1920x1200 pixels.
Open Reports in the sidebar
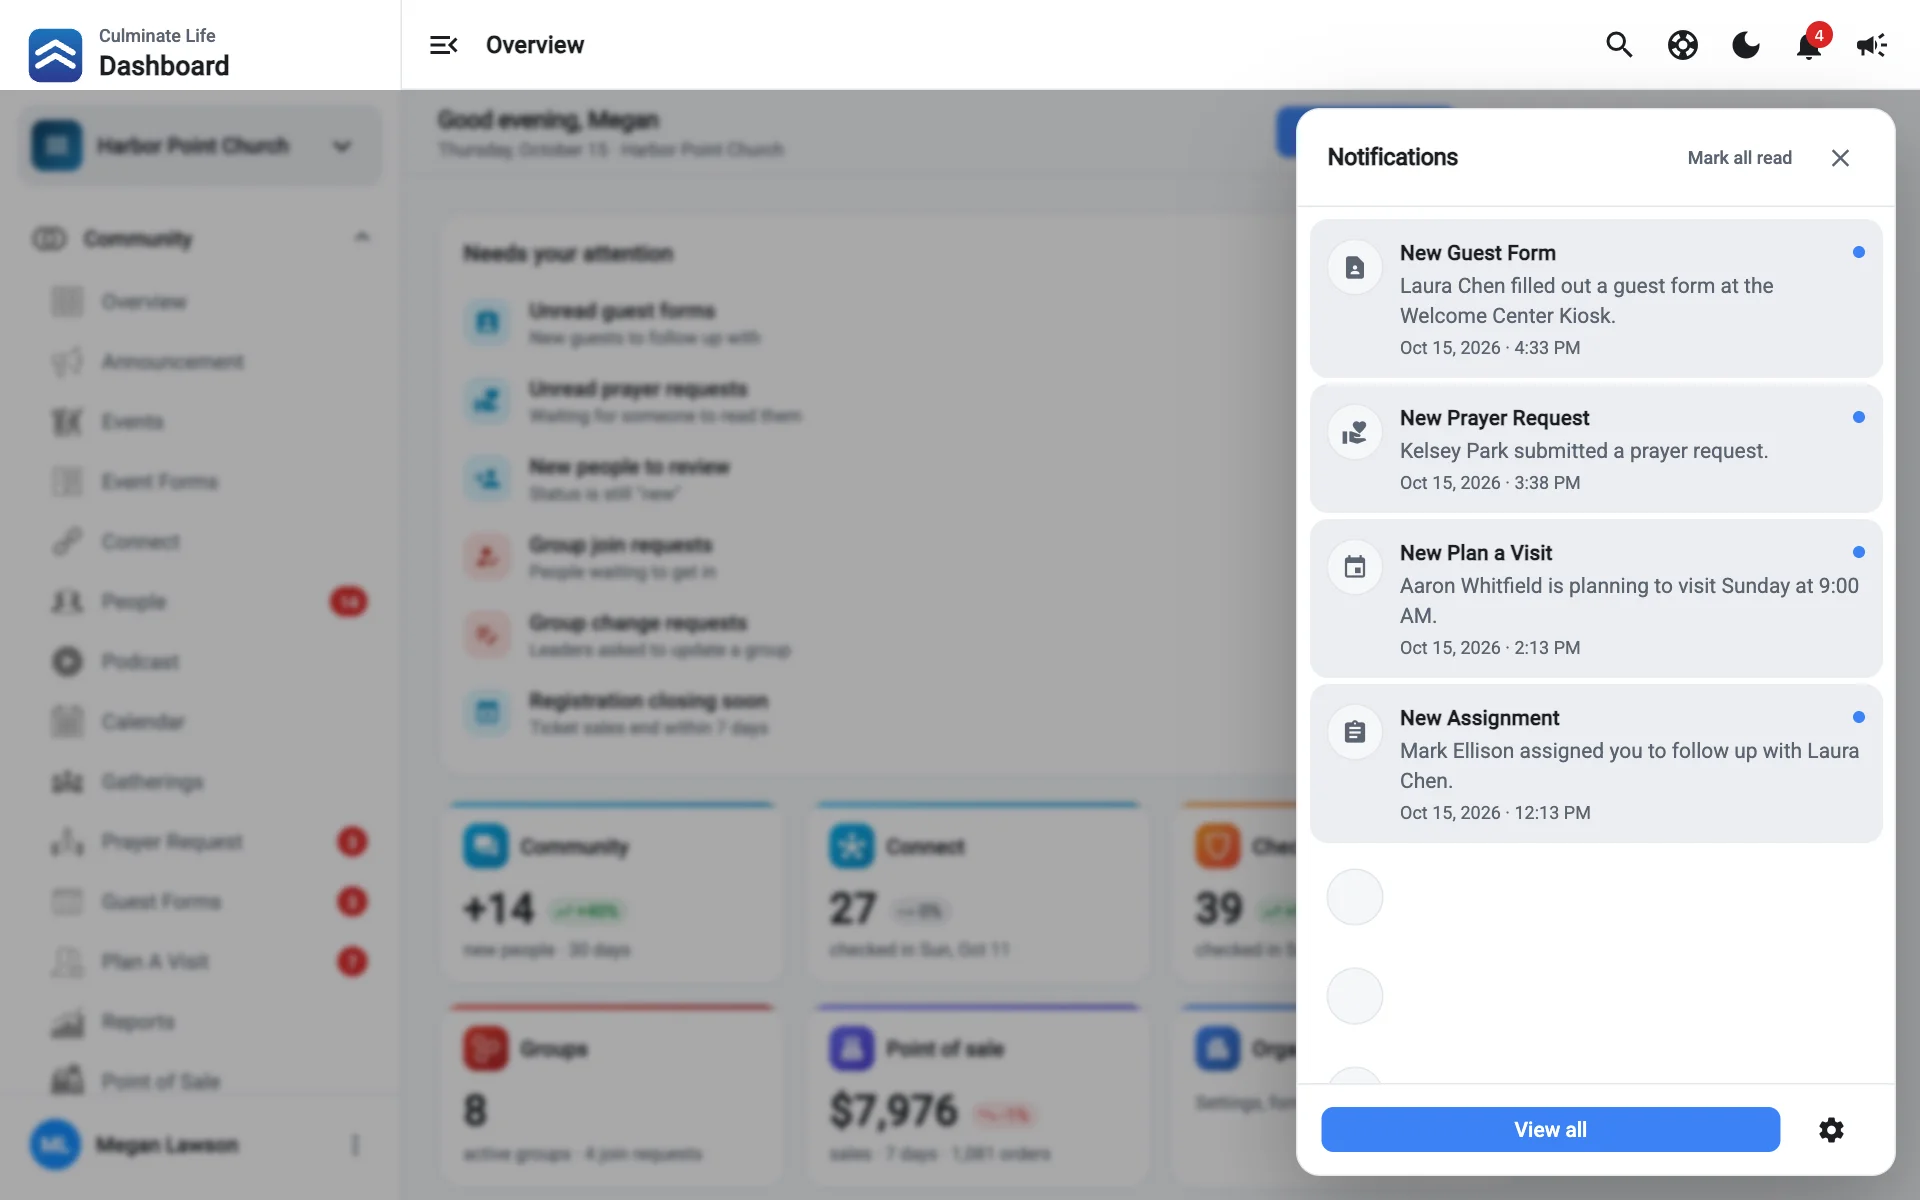point(200,1021)
